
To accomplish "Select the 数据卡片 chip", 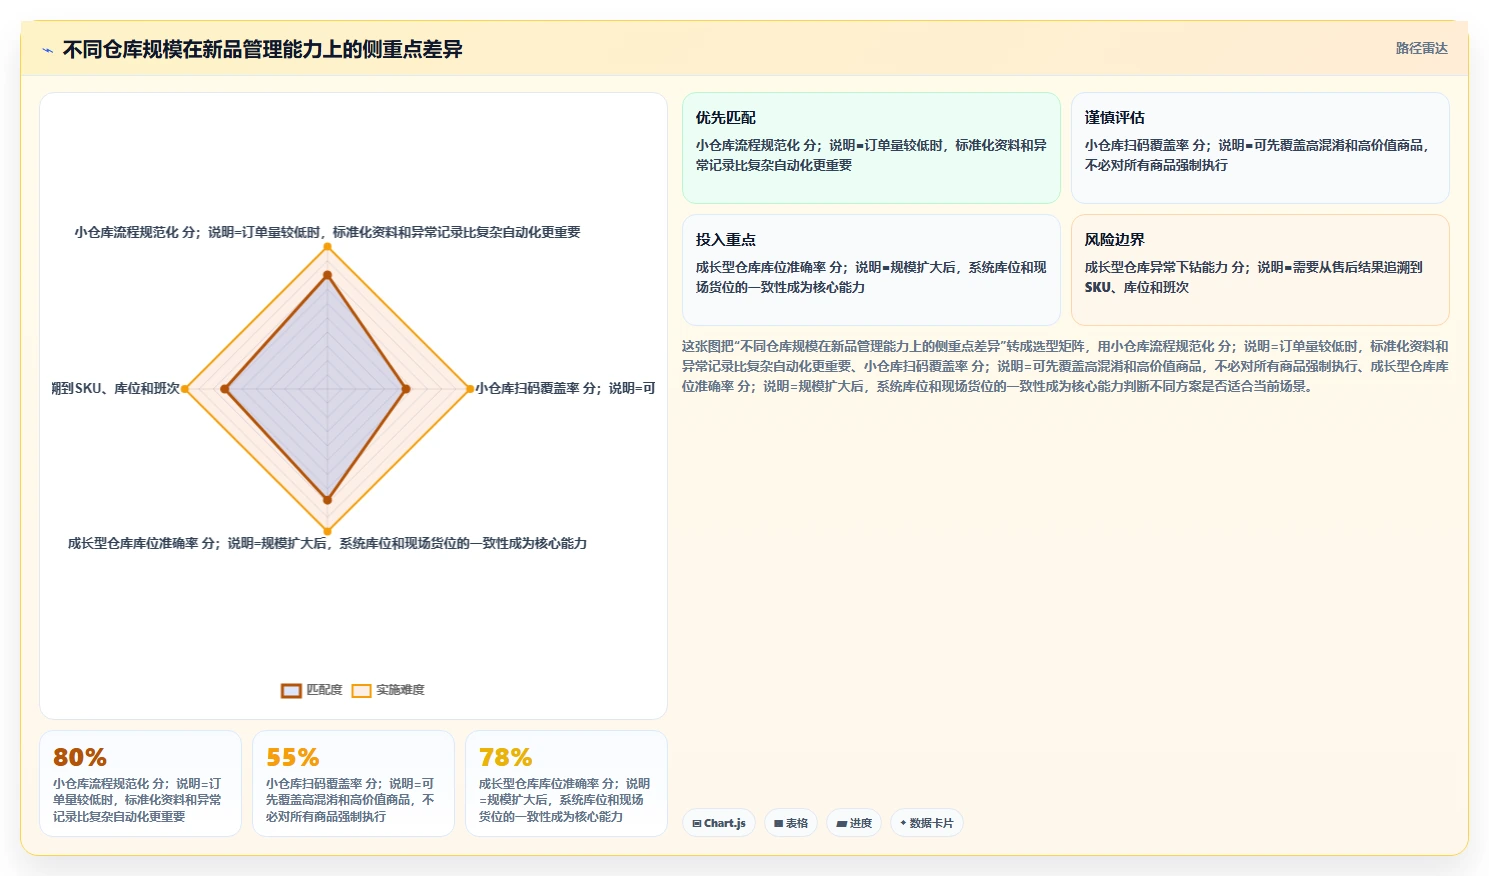I will coord(927,823).
